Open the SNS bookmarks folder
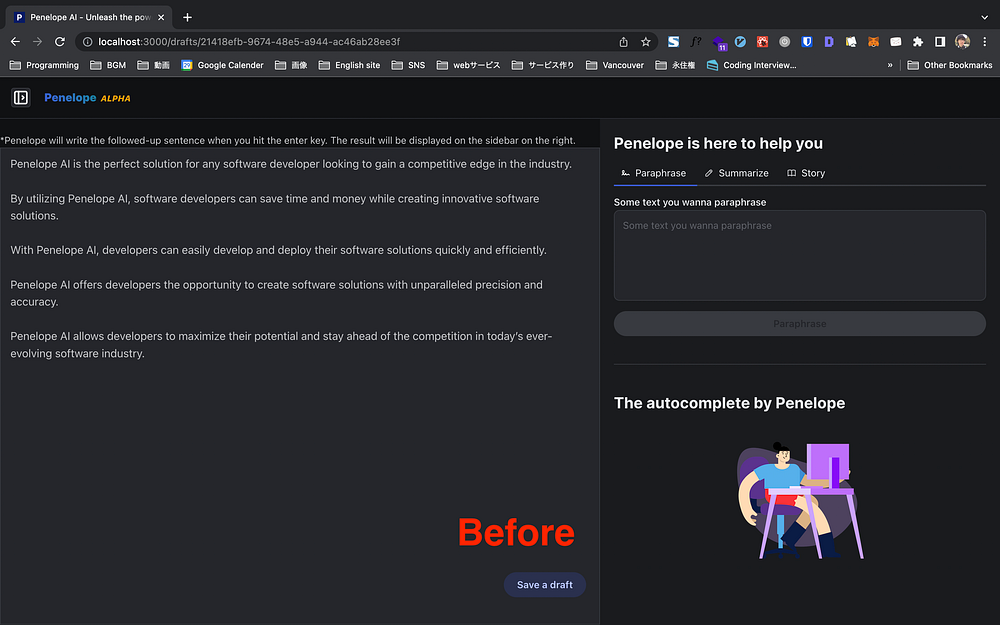 (408, 65)
